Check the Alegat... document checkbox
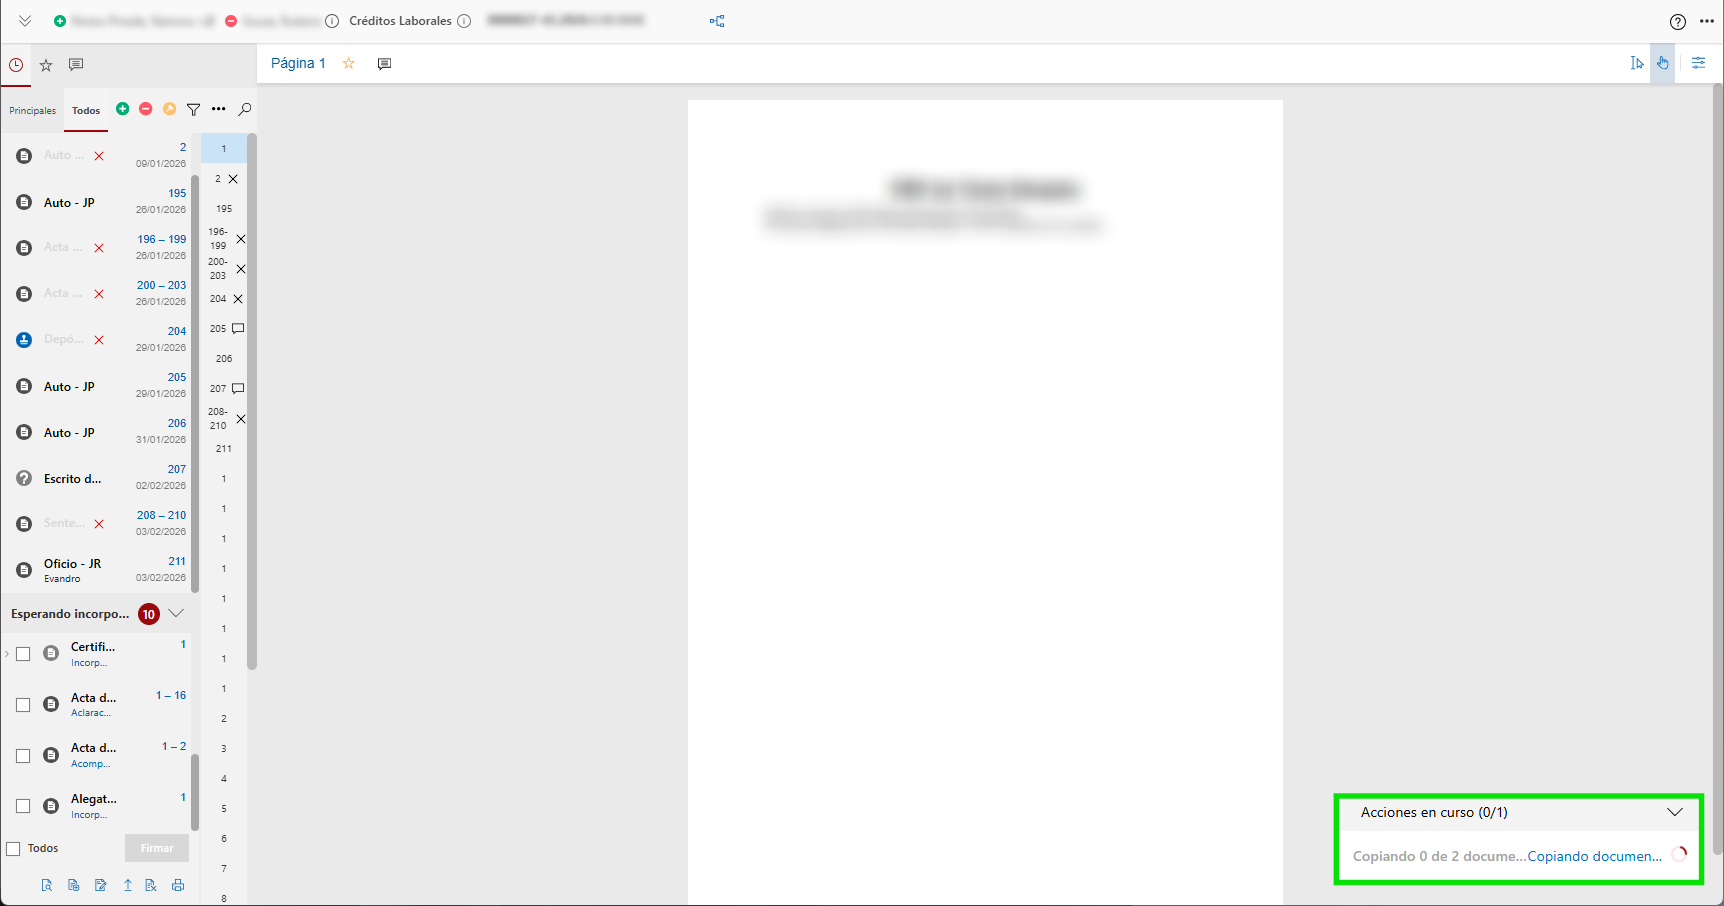Viewport: 1724px width, 906px height. (x=23, y=806)
